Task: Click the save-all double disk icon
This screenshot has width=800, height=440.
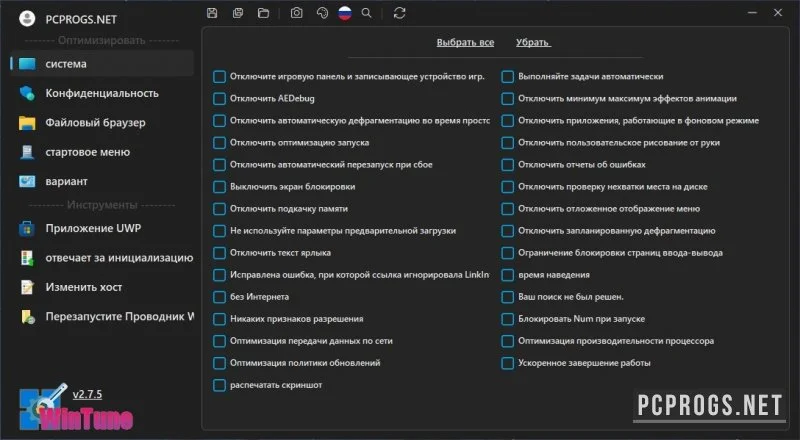Action: click(x=238, y=13)
